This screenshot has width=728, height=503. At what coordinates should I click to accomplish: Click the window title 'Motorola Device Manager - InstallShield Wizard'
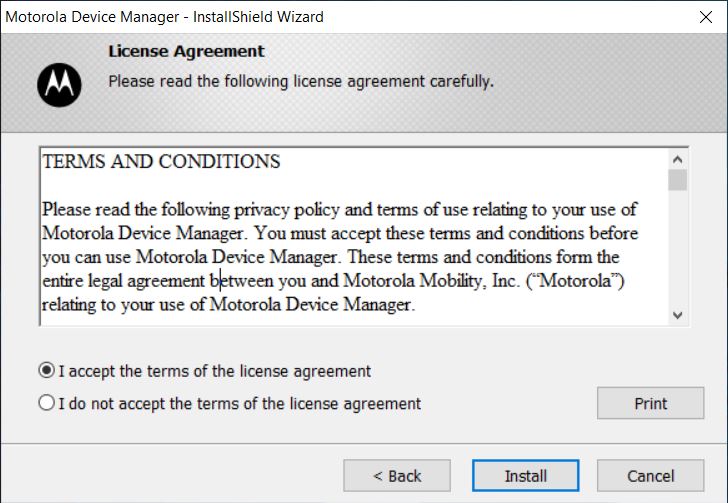164,17
